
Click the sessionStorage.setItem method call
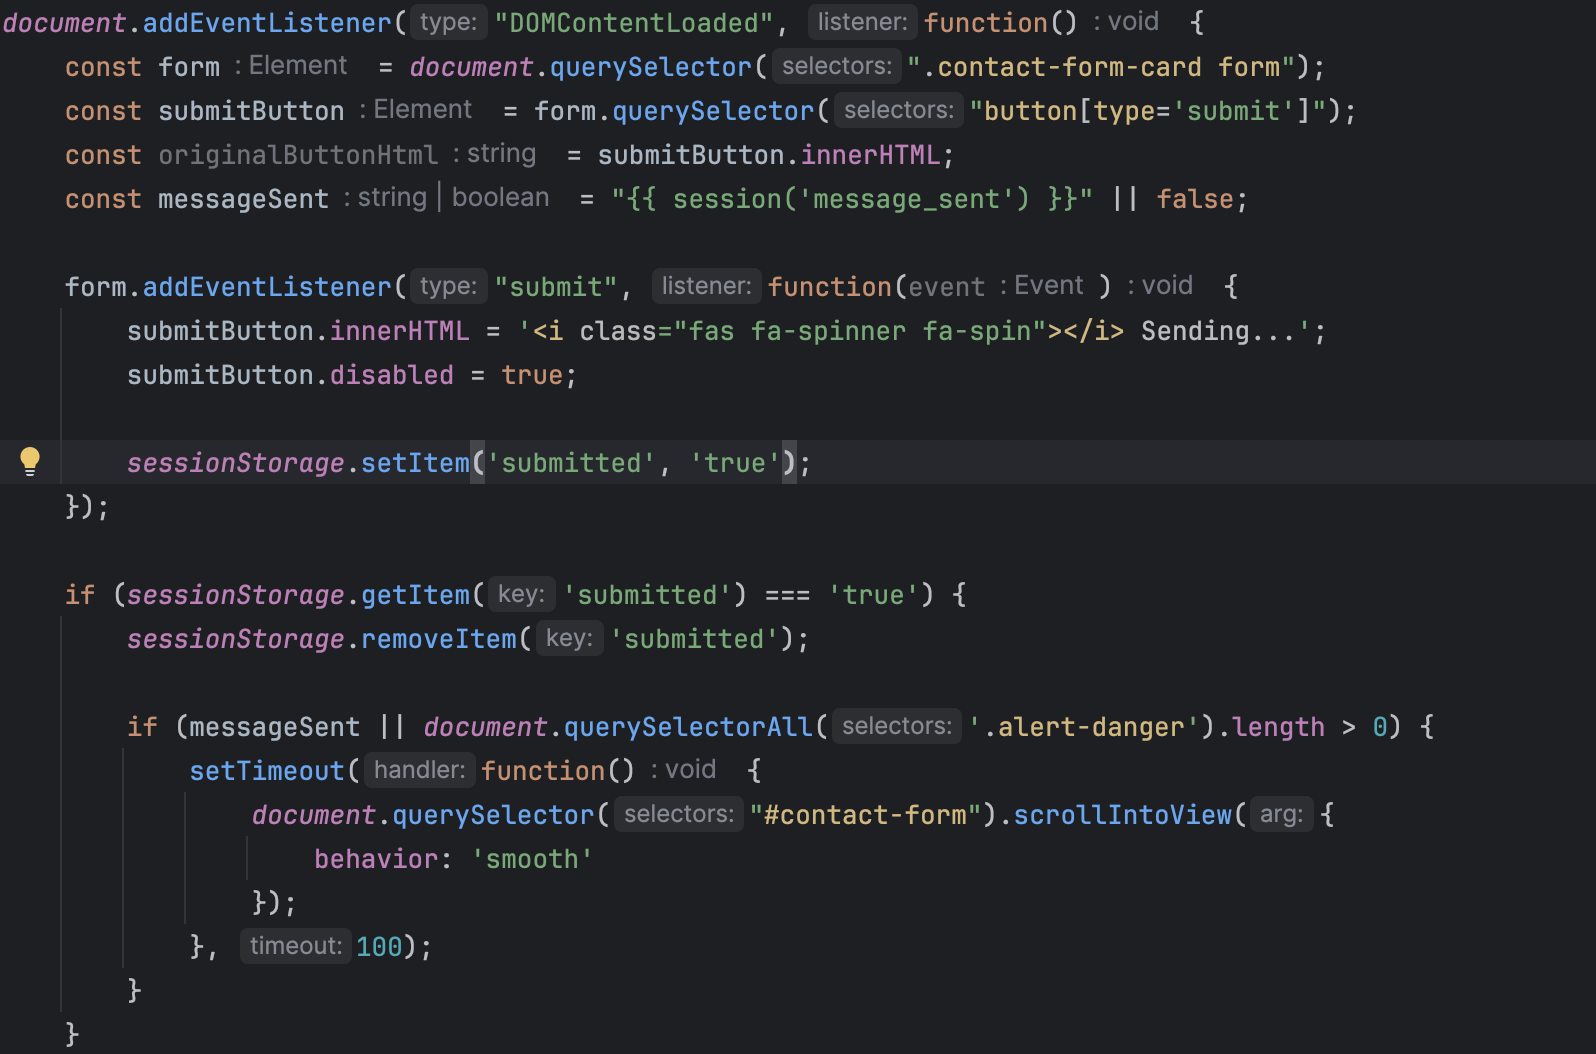pyautogui.click(x=298, y=463)
